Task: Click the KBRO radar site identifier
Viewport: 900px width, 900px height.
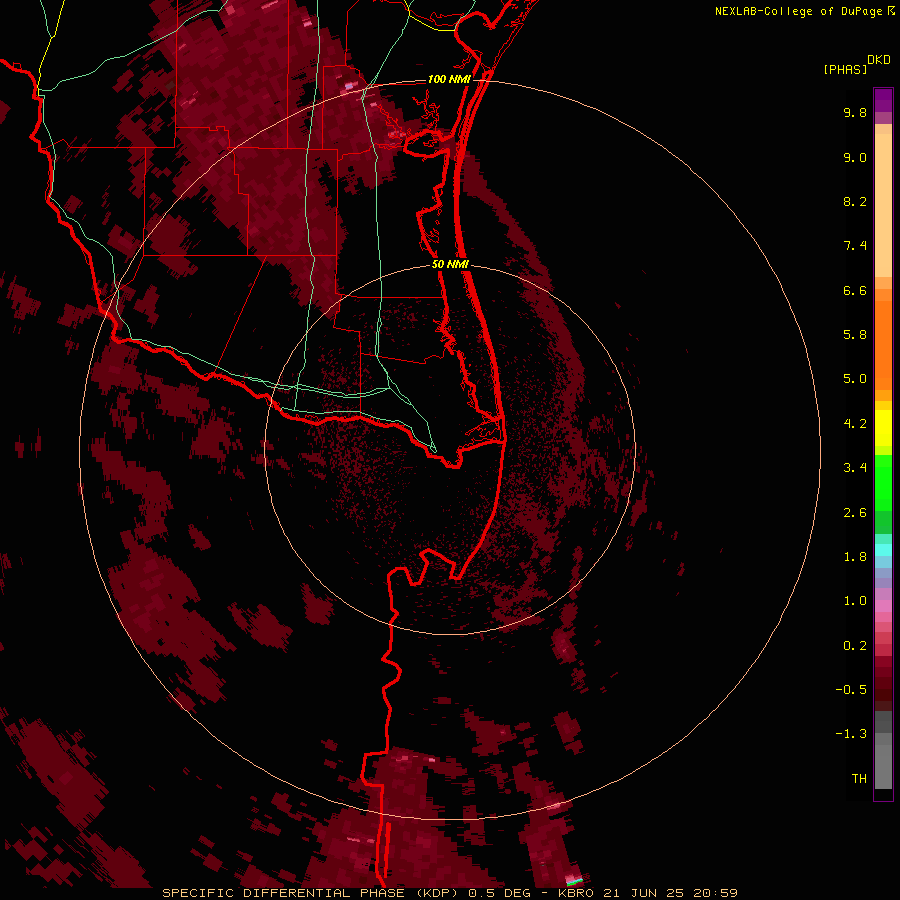Action: 576,893
